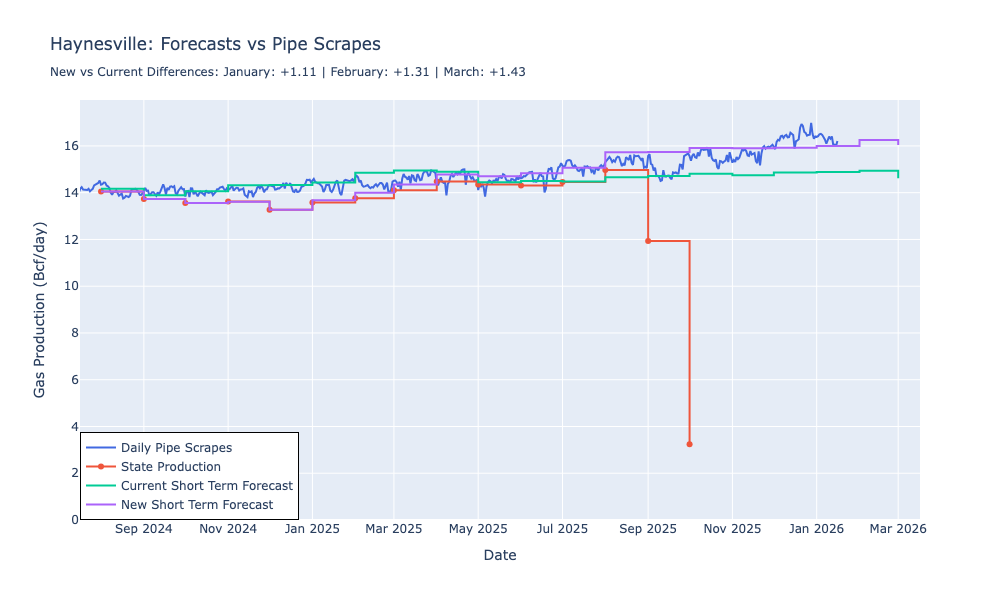Click the 'Date' x-axis title
This screenshot has height=600, width=1000.
[499, 555]
